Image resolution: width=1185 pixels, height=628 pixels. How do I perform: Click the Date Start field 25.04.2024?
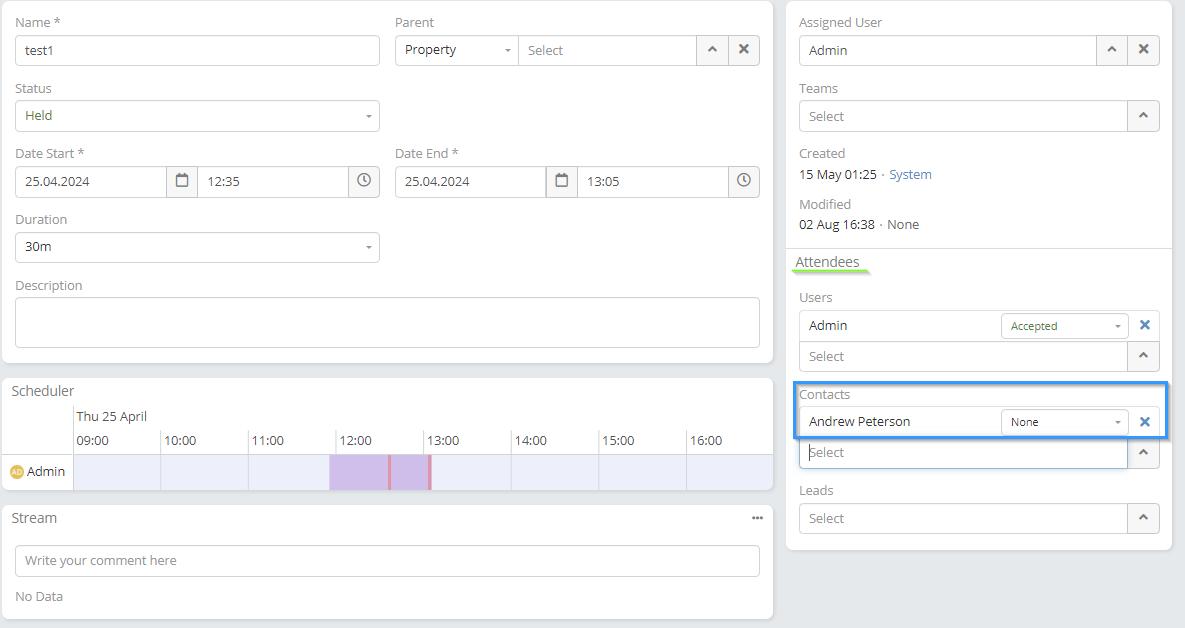point(91,181)
